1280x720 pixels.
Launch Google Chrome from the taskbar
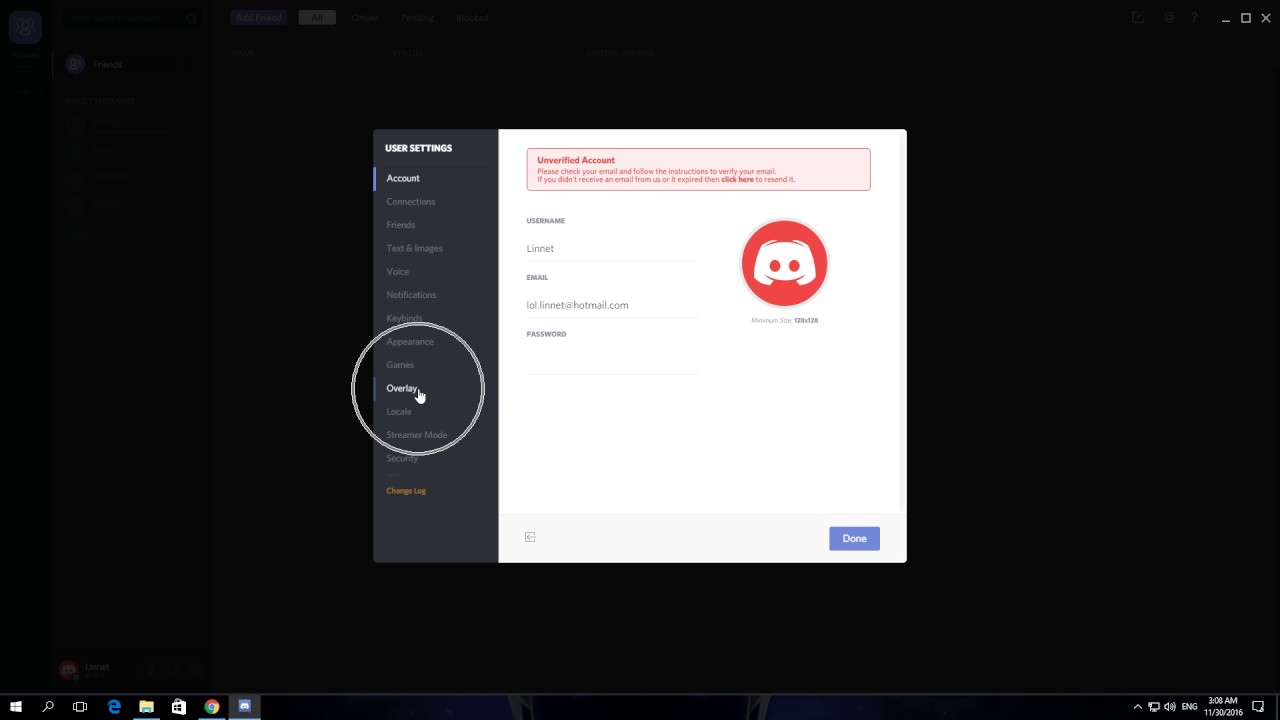[211, 707]
